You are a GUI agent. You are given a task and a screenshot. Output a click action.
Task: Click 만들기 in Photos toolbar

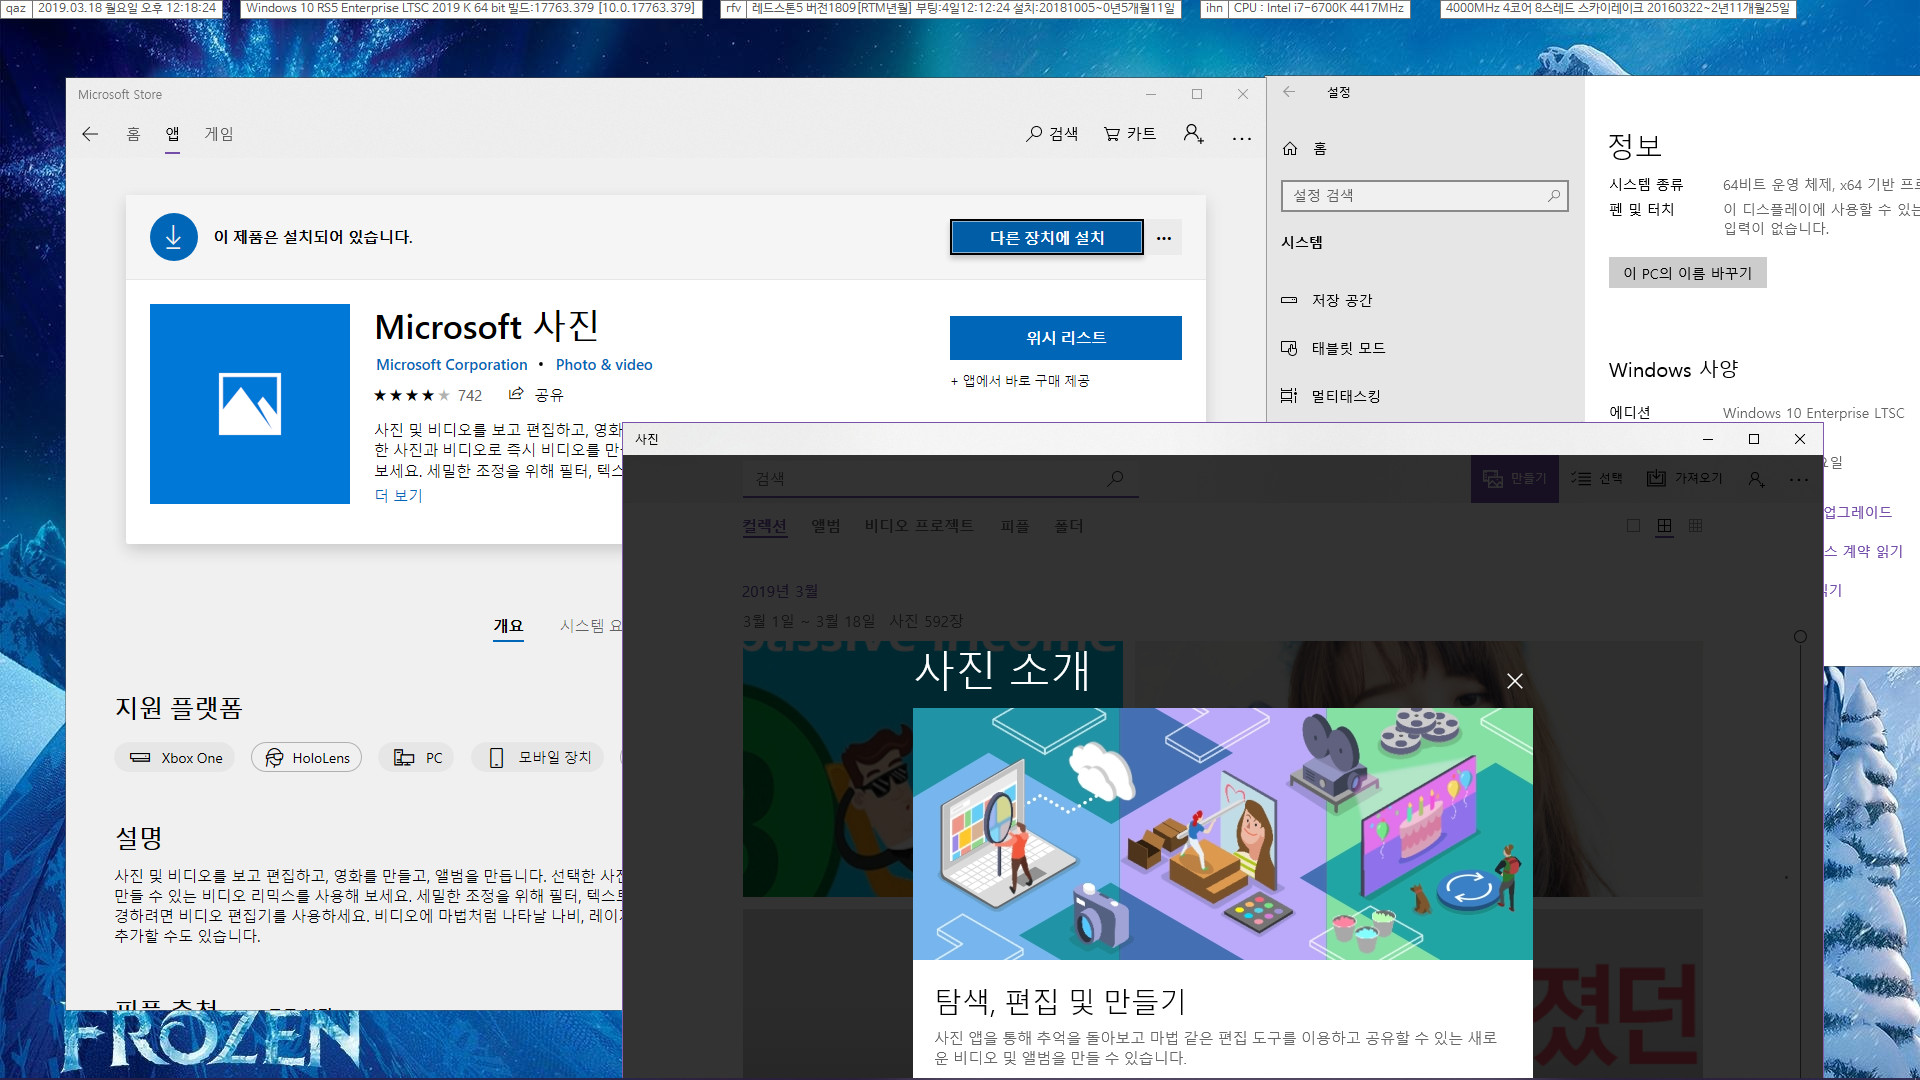tap(1514, 479)
